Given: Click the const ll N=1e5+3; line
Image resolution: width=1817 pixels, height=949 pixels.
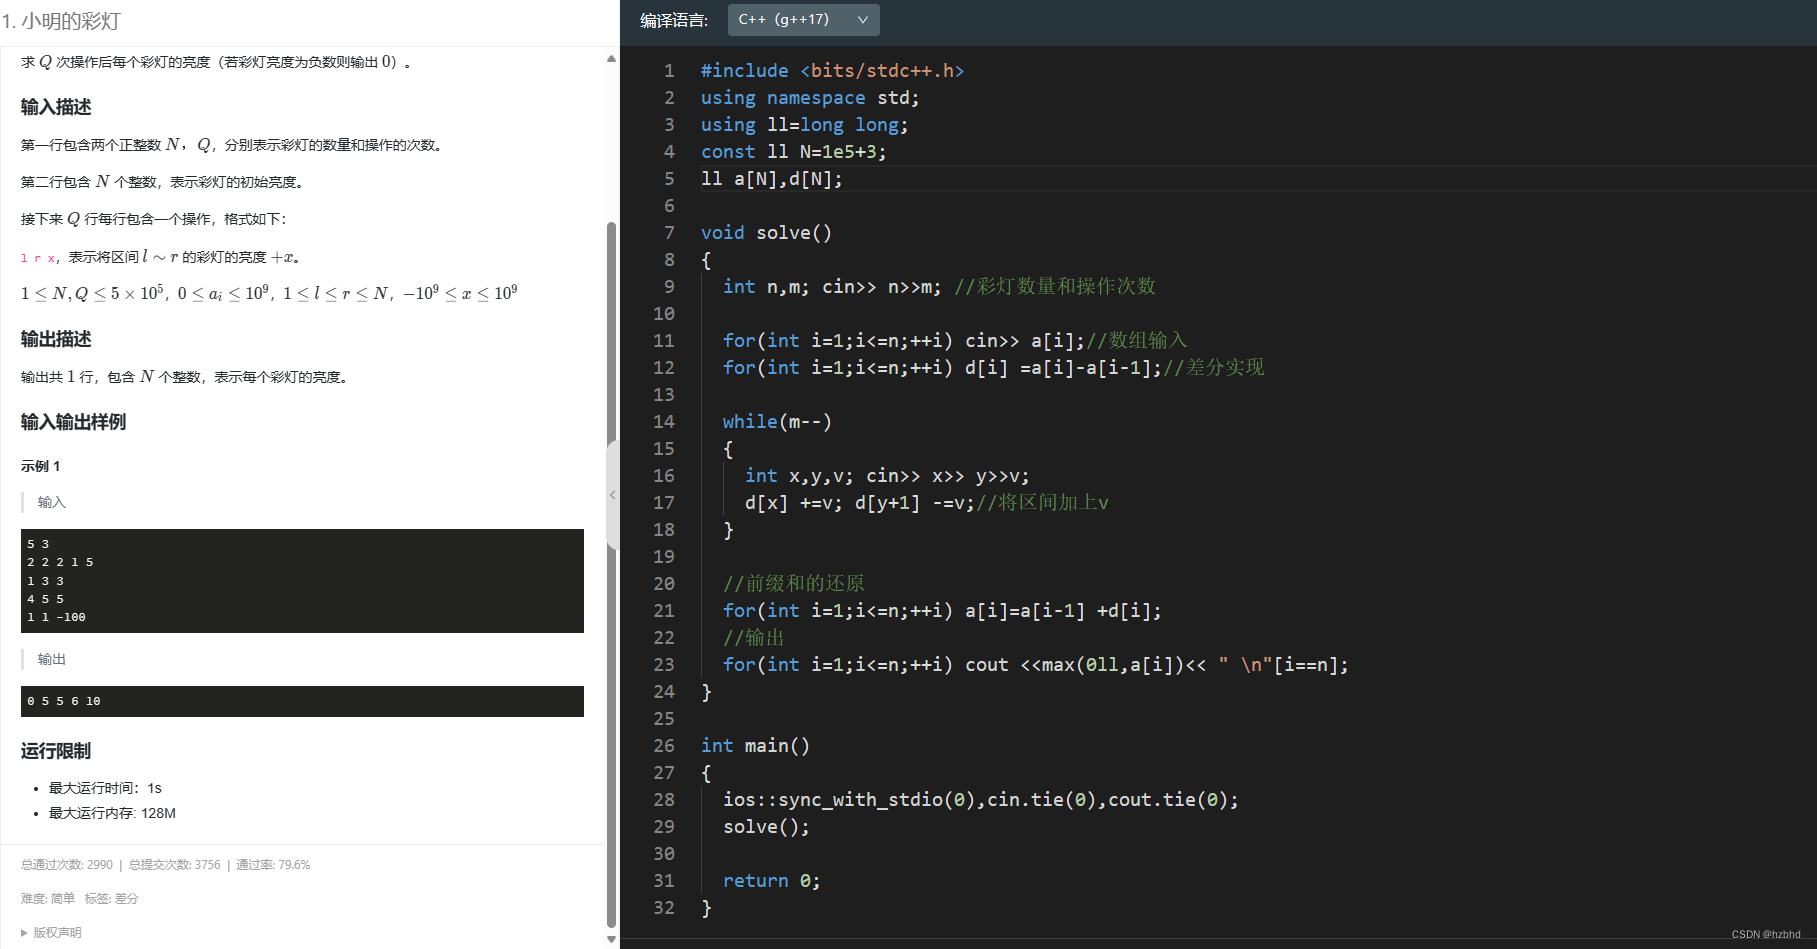Looking at the screenshot, I should [793, 152].
